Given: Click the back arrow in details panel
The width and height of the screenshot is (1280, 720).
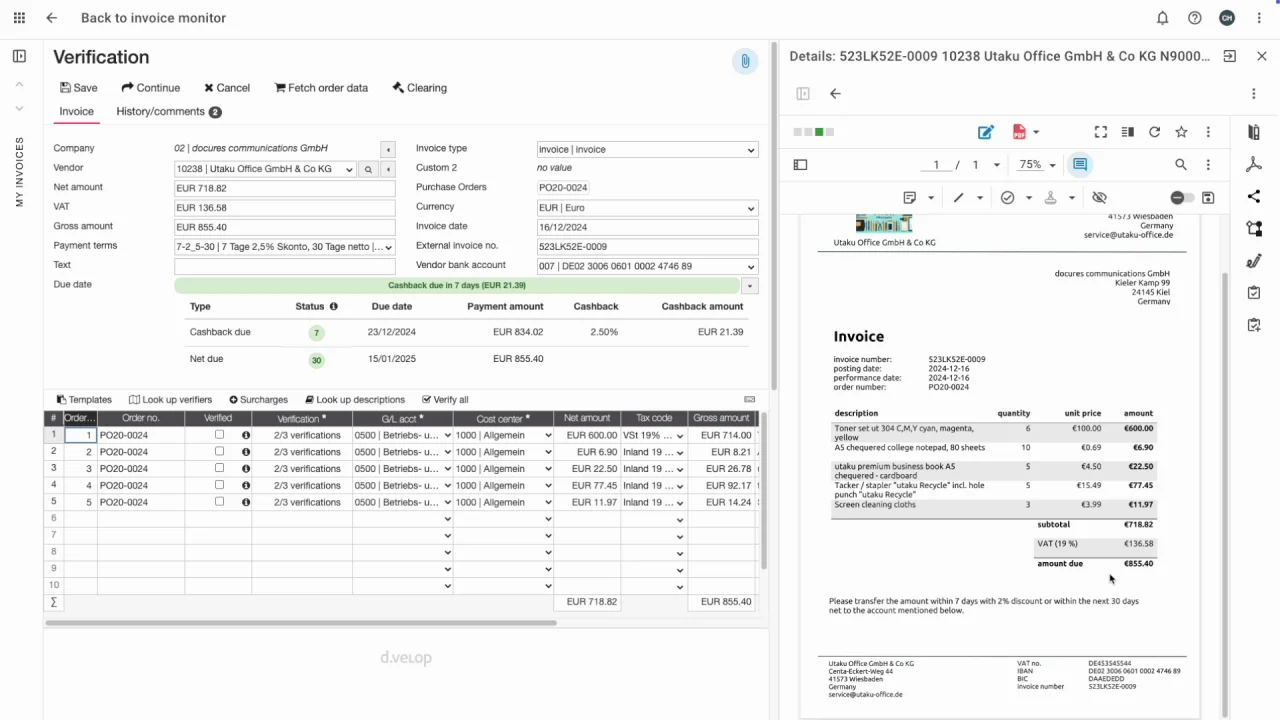Looking at the screenshot, I should (x=835, y=94).
